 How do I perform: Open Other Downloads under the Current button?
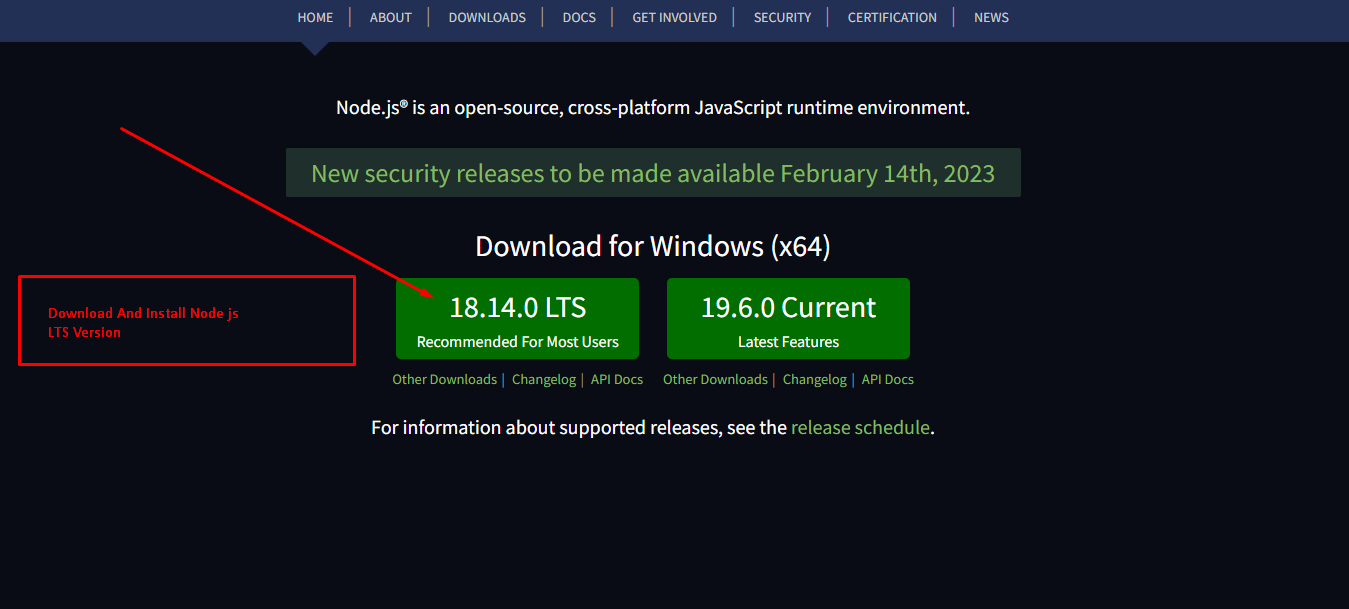pyautogui.click(x=715, y=379)
